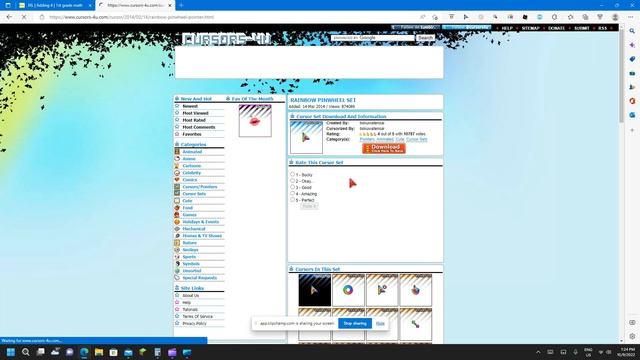Viewport: 640px width, 360px height.
Task: Select rating 1 - Sucks radio button
Action: [x=292, y=174]
